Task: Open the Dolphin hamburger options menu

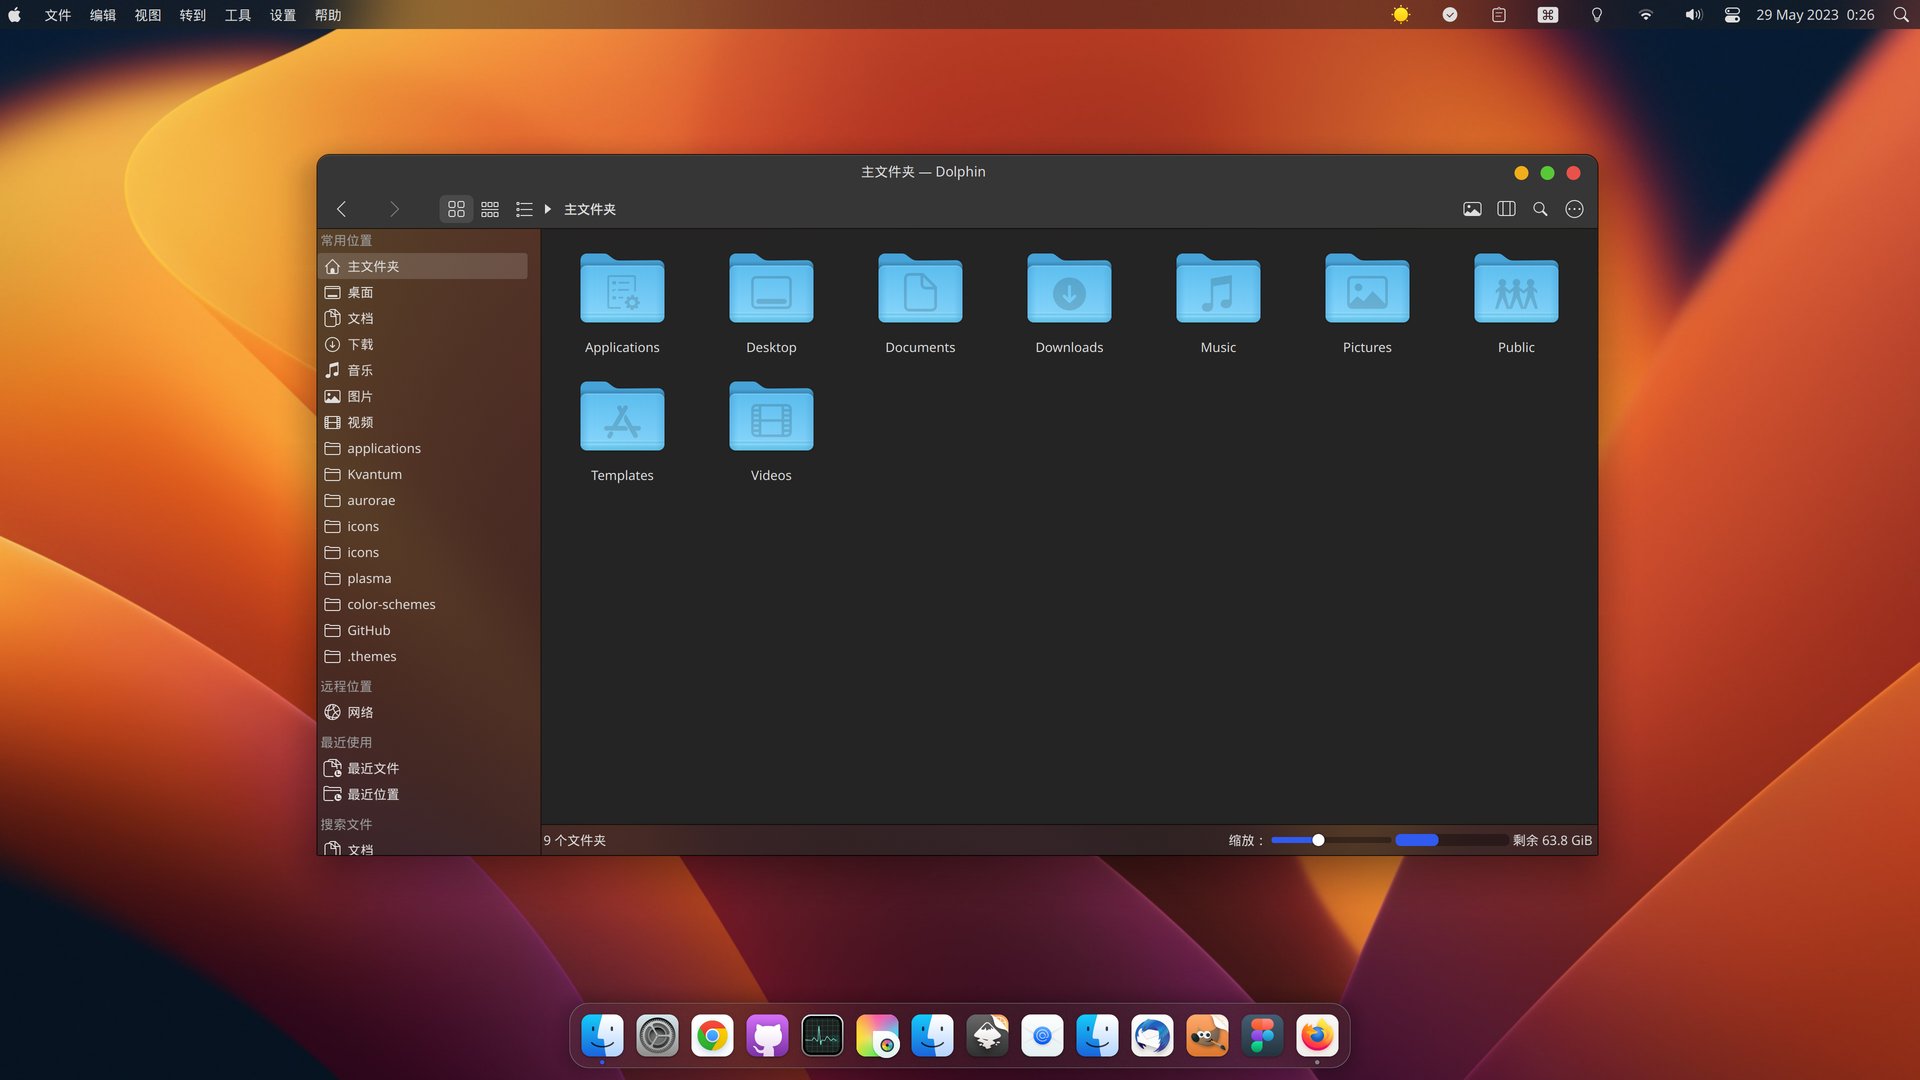Action: coord(1574,209)
